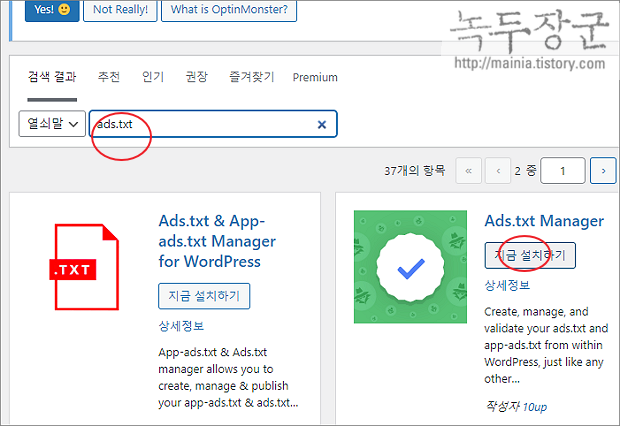Click the Yes! button with smiley
620x426 pixels.
tap(52, 10)
